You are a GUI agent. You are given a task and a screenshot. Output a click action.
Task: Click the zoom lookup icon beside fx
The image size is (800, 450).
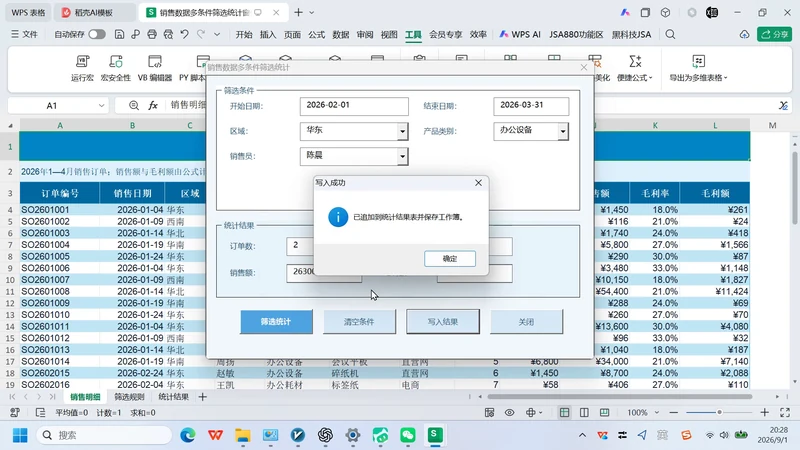click(134, 106)
